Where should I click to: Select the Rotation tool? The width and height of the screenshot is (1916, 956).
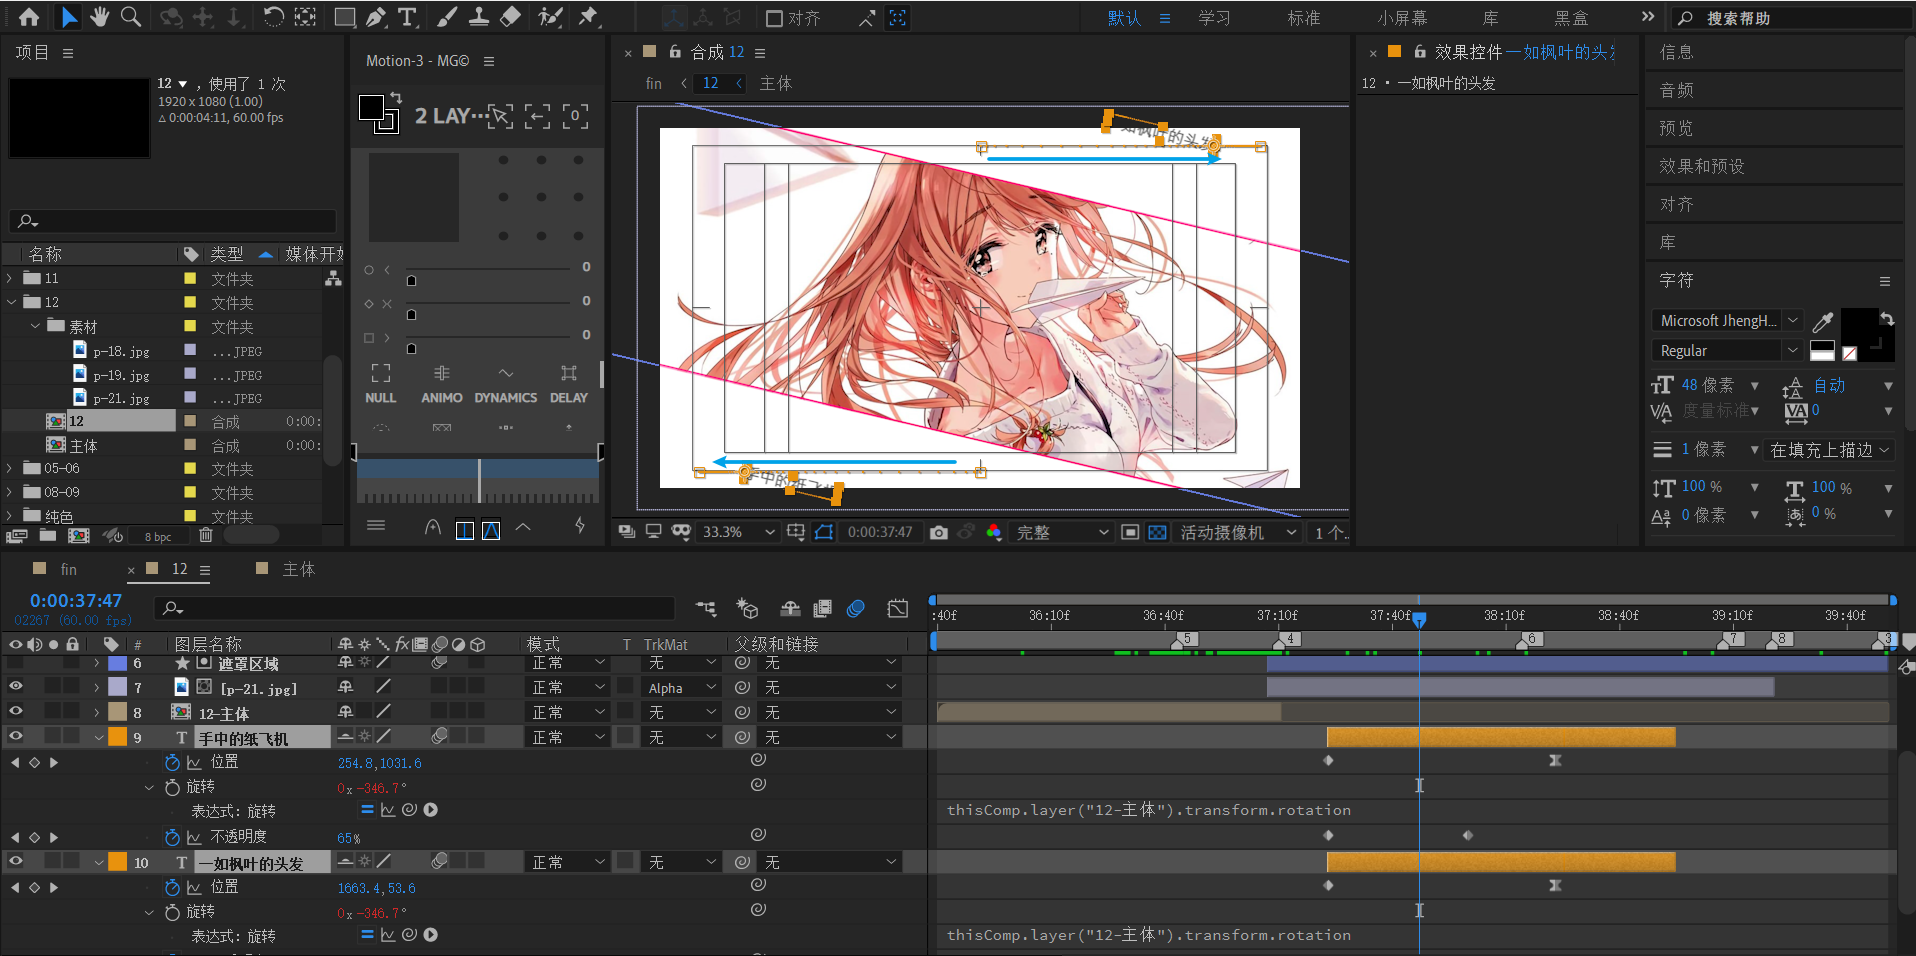tap(273, 17)
